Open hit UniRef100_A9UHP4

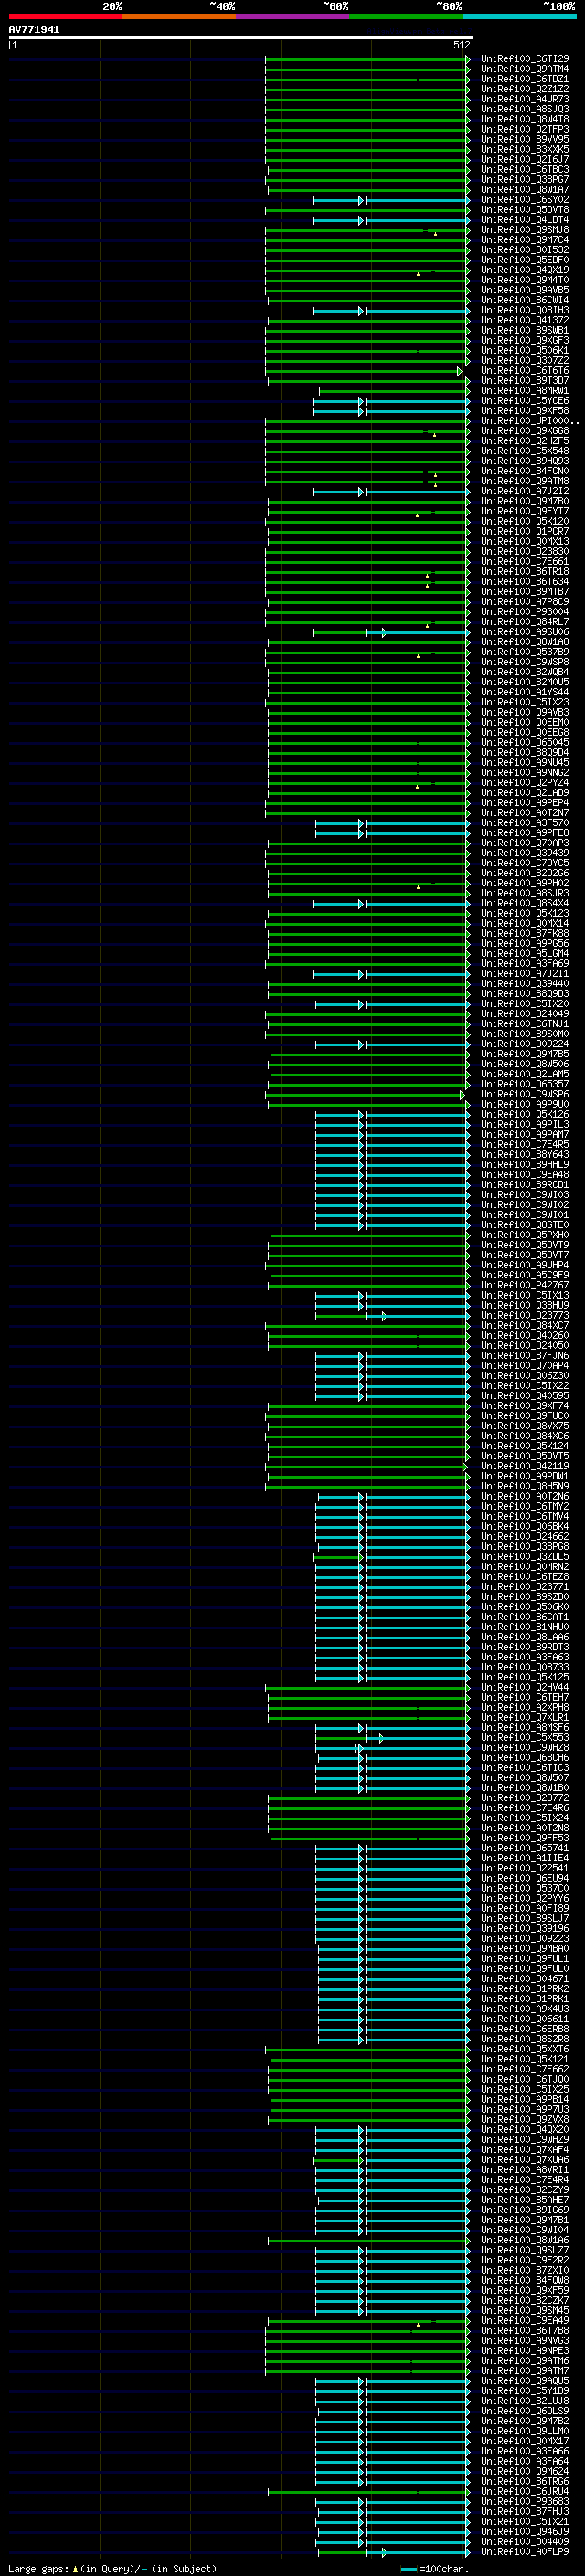coord(525,1266)
